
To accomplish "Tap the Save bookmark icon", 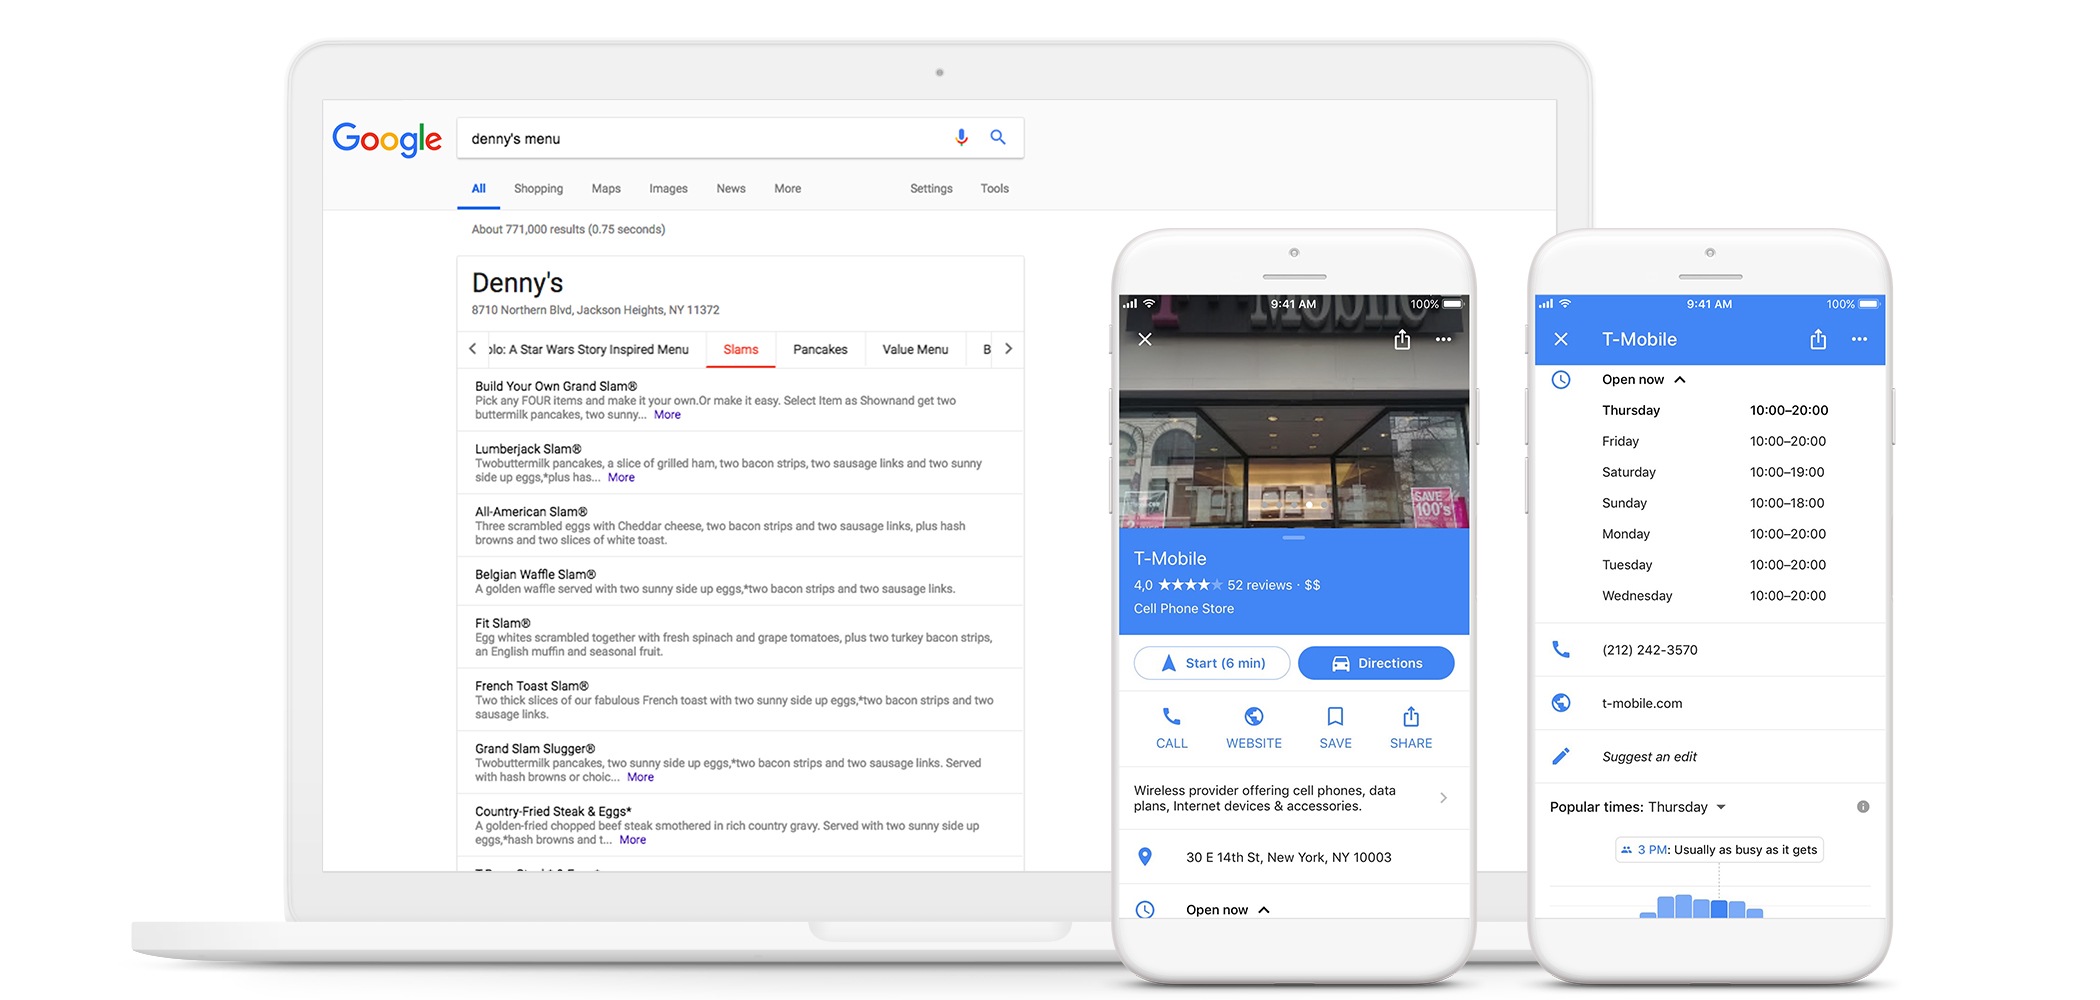I will pyautogui.click(x=1335, y=717).
